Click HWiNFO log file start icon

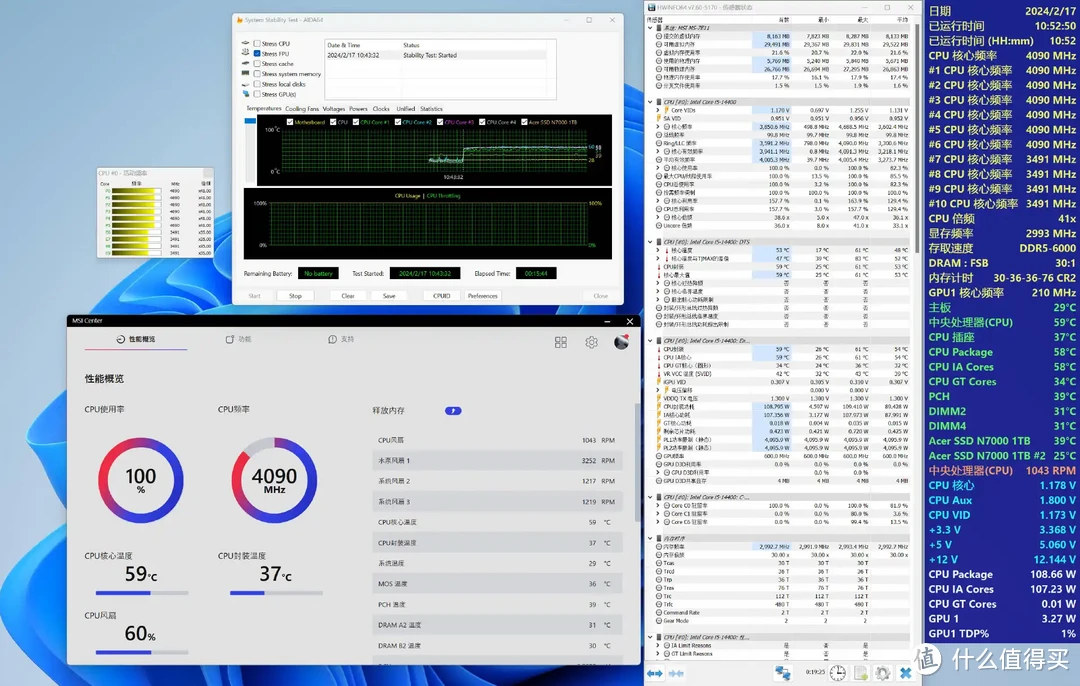[861, 673]
